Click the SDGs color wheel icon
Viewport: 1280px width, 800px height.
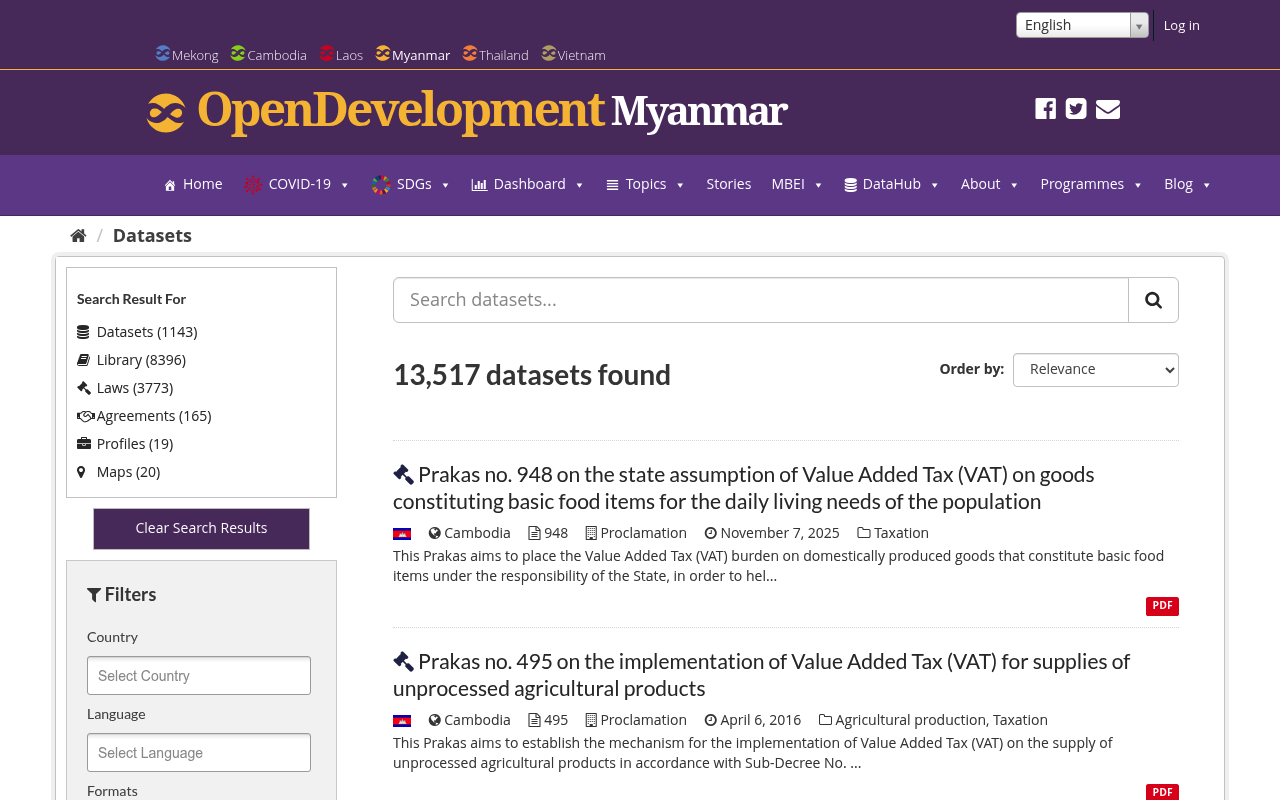point(381,185)
